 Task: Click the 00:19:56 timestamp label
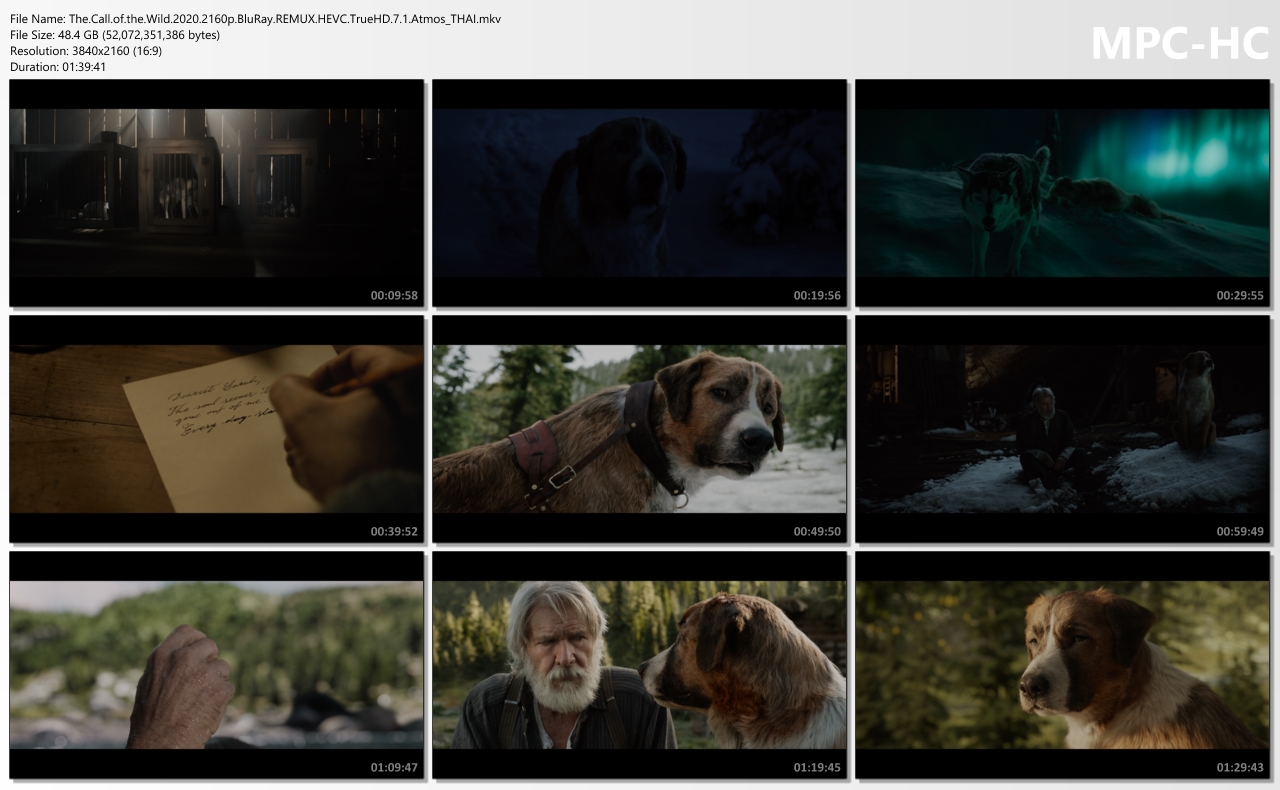click(x=817, y=296)
